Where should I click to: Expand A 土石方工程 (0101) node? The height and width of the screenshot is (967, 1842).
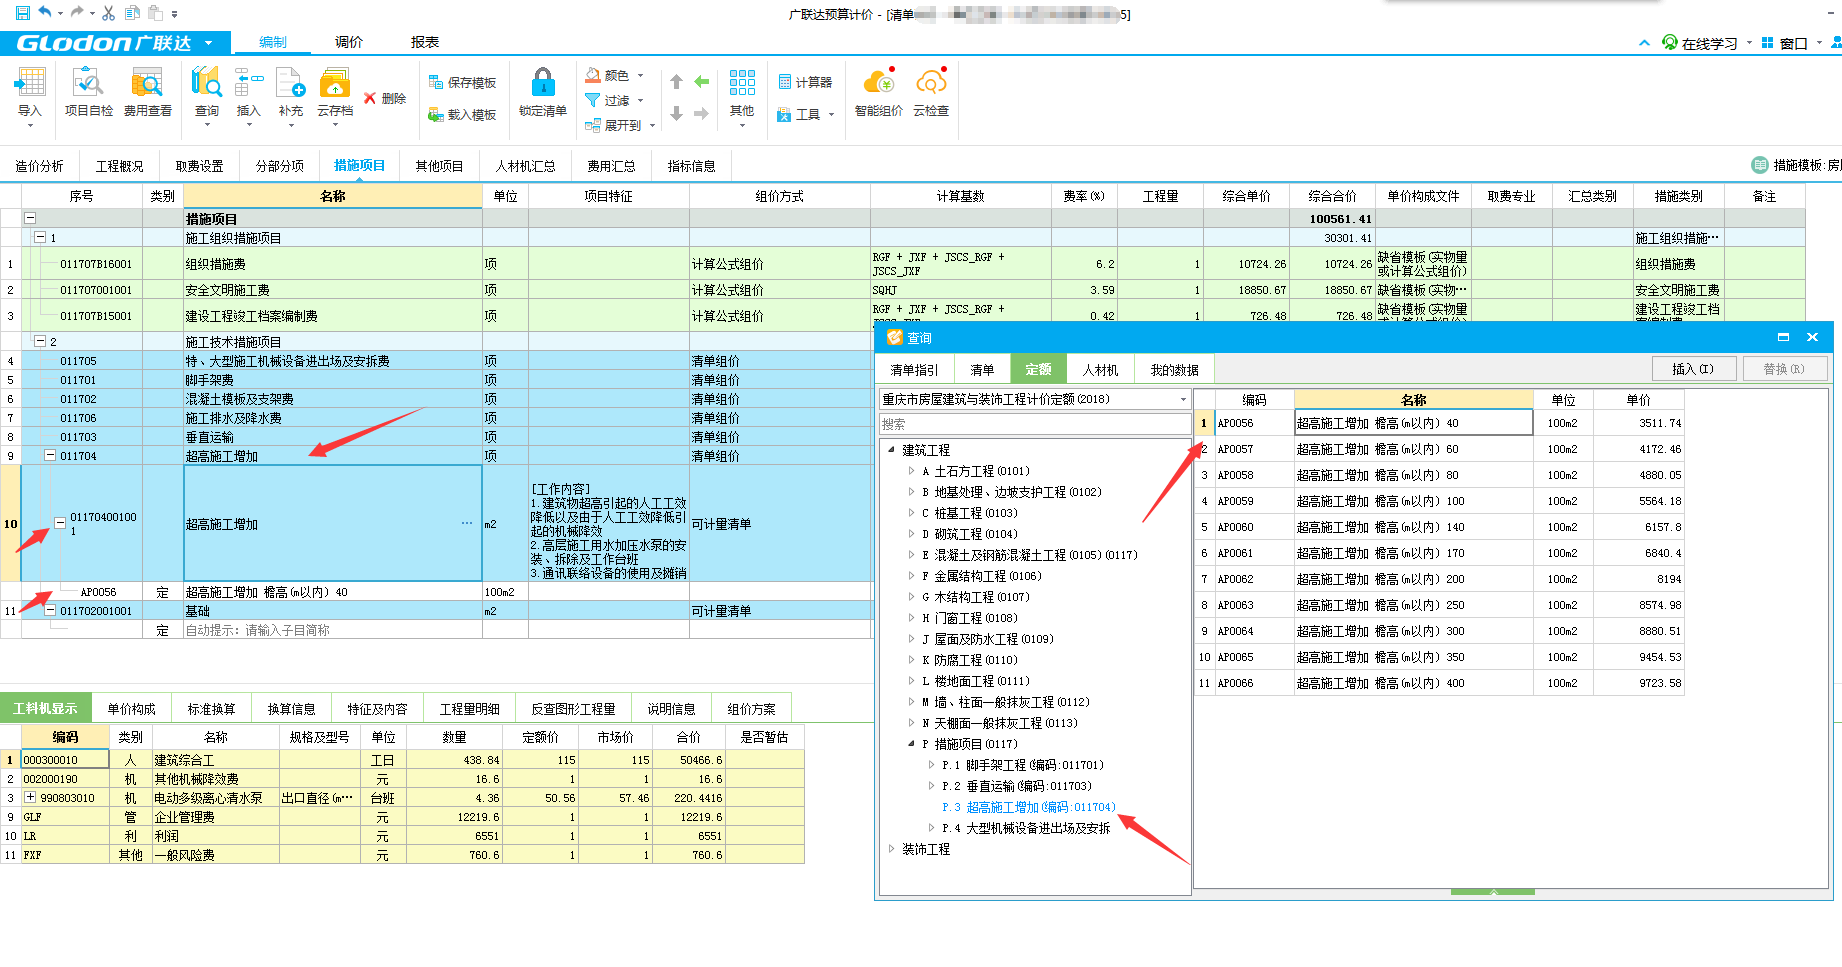911,471
